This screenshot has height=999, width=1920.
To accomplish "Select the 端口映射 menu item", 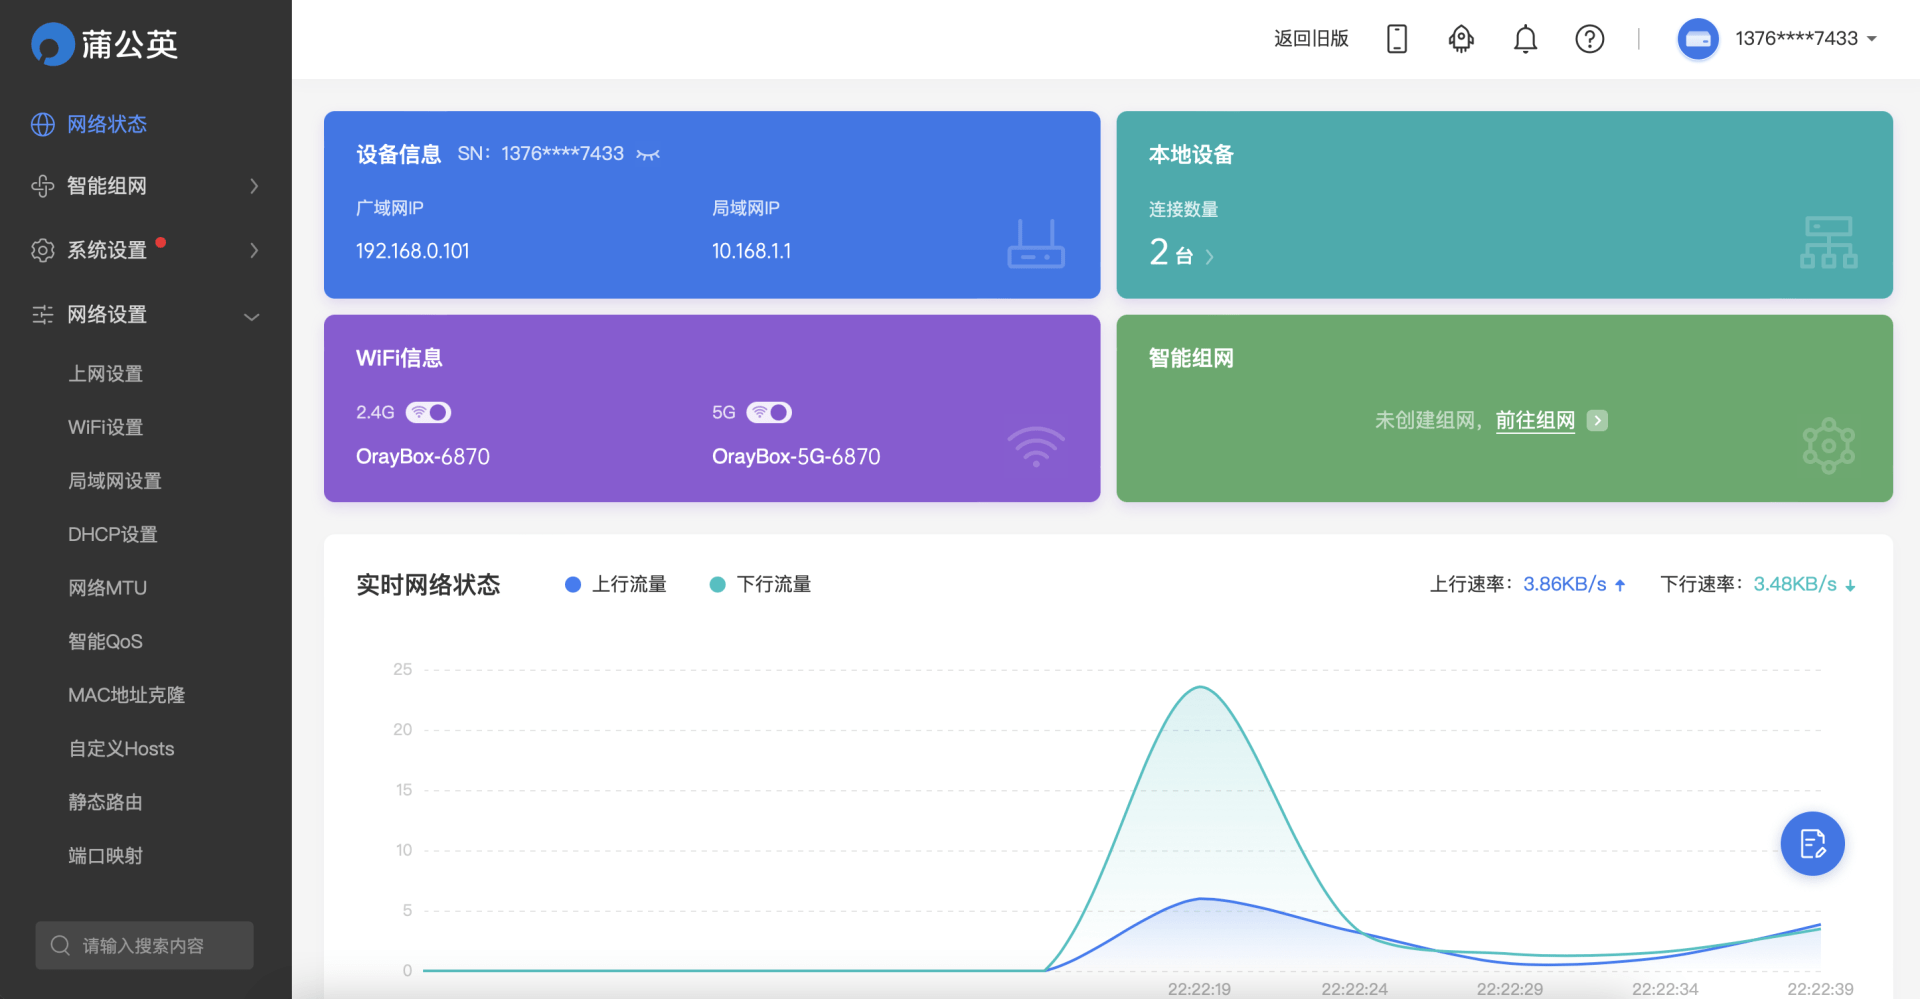I will (x=106, y=855).
